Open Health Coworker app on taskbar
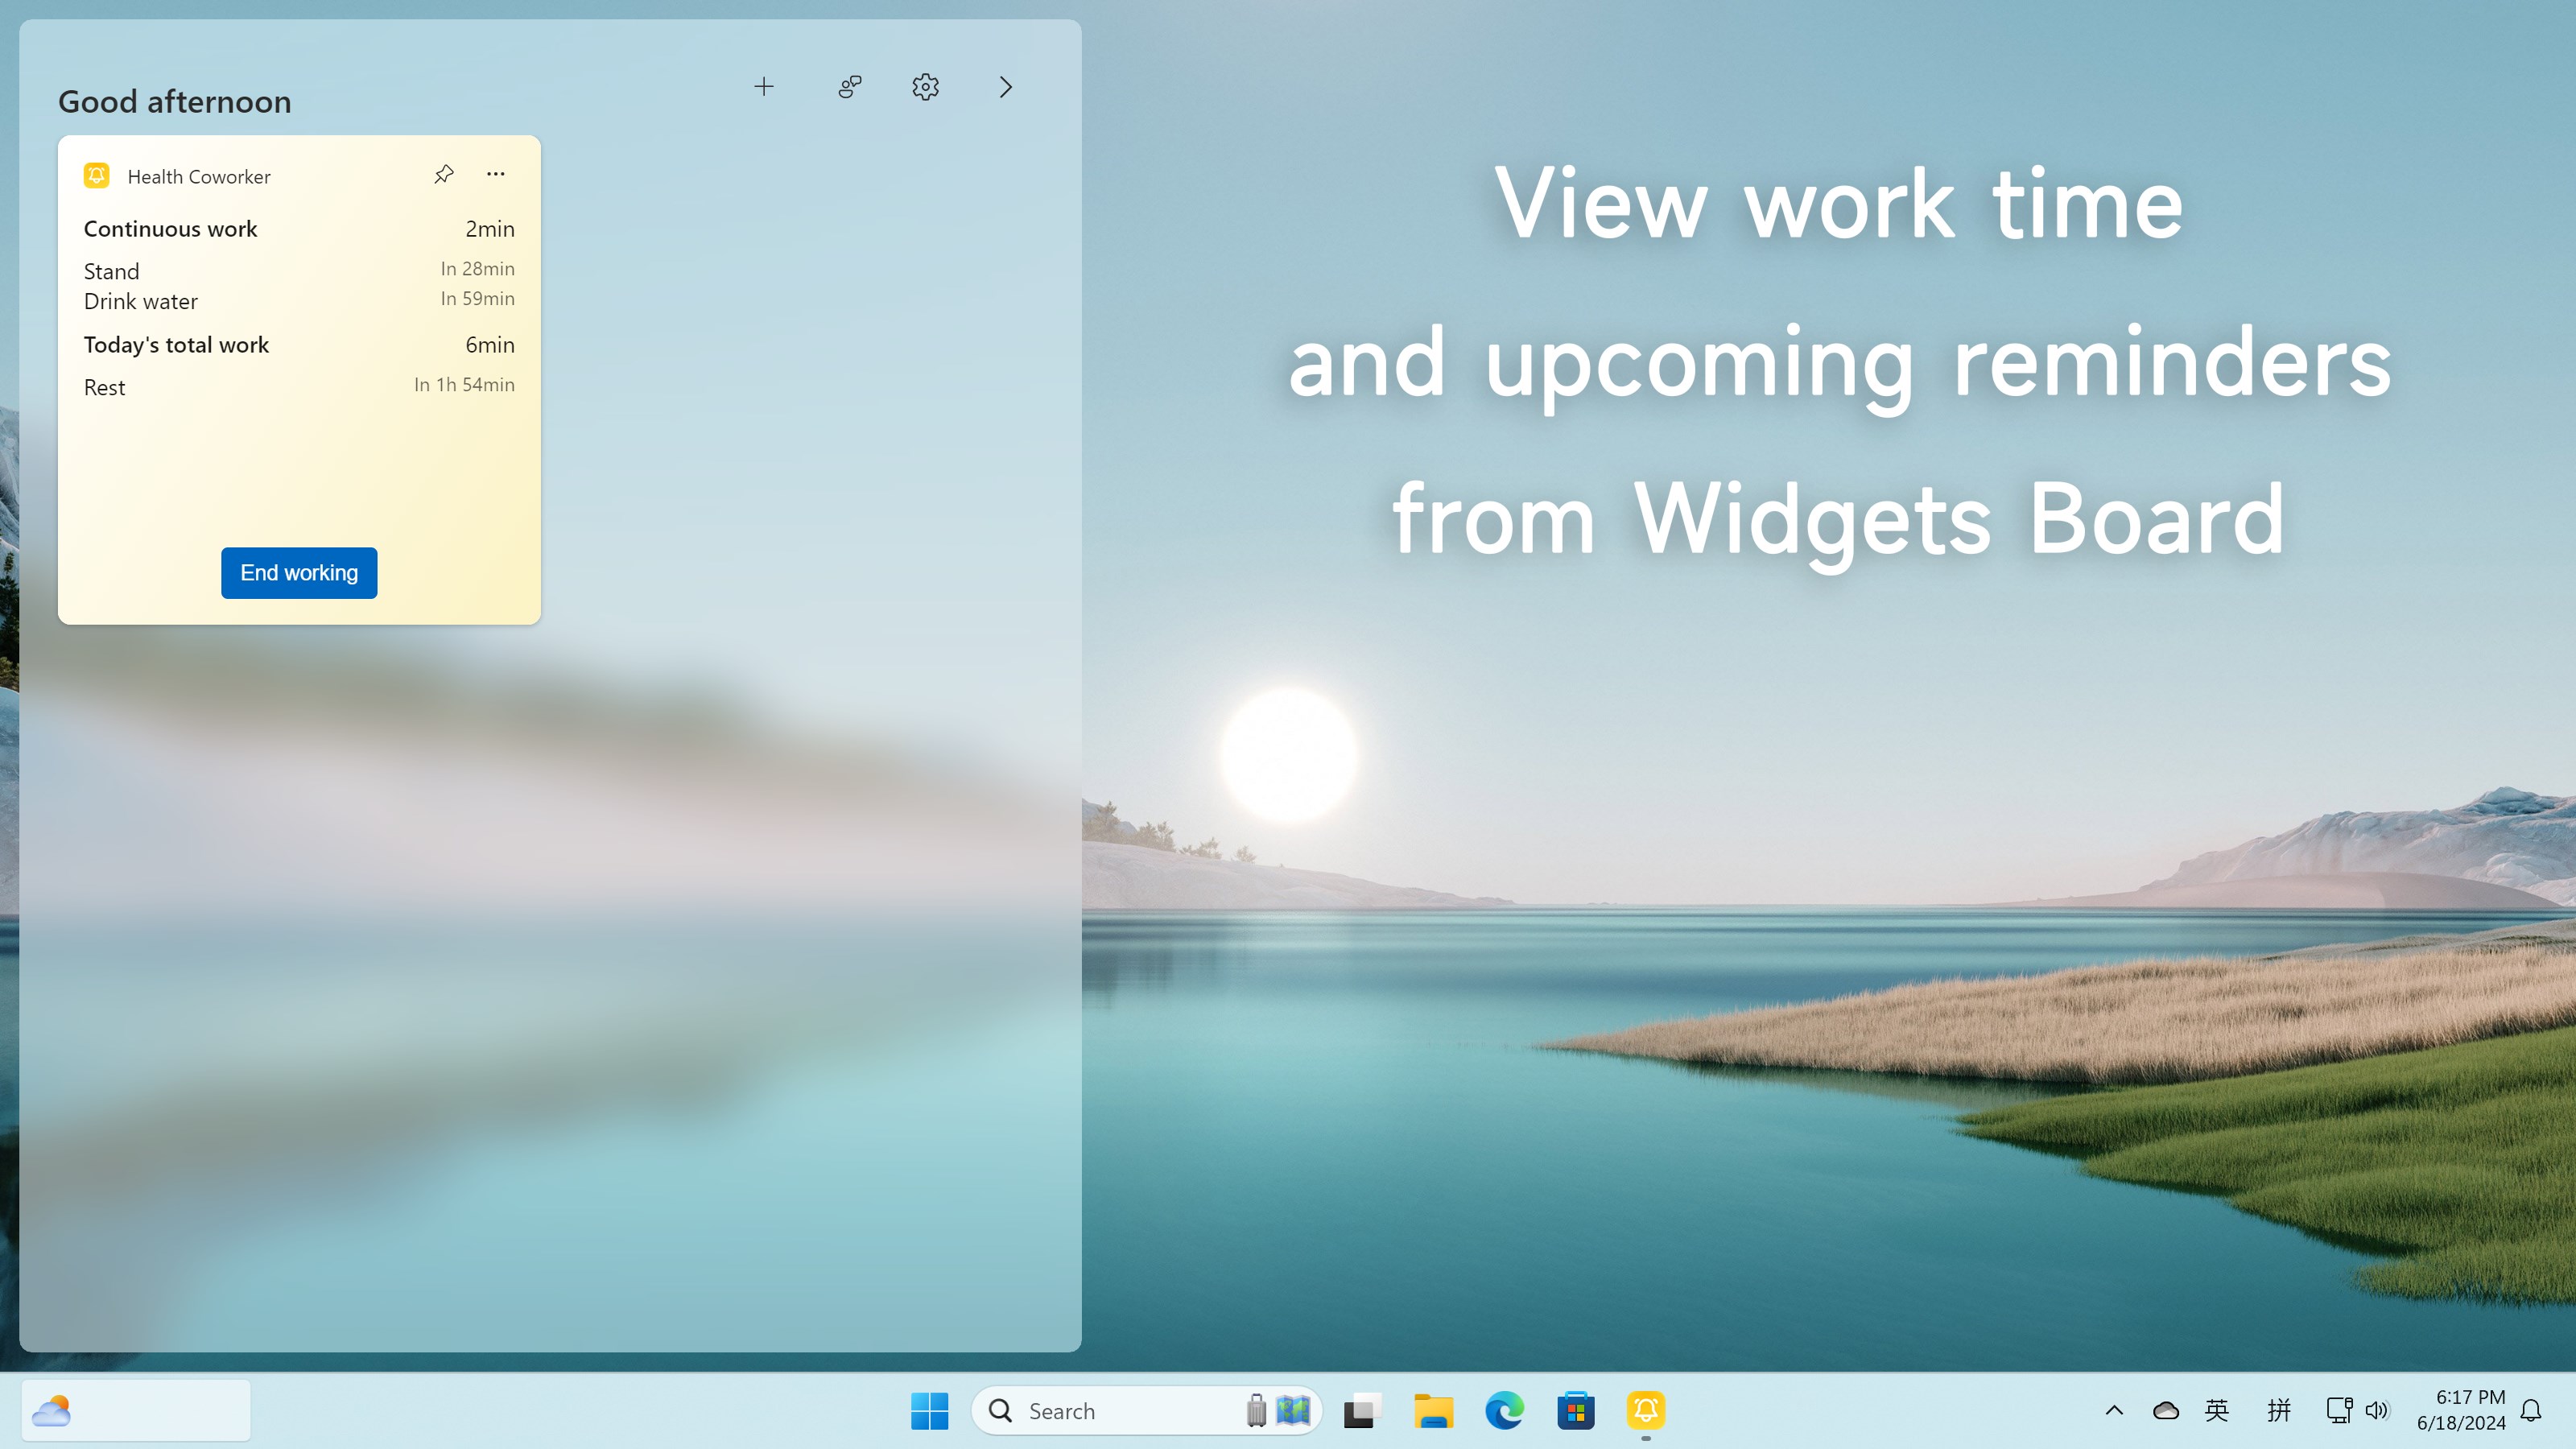The width and height of the screenshot is (2576, 1449). (x=1646, y=1411)
